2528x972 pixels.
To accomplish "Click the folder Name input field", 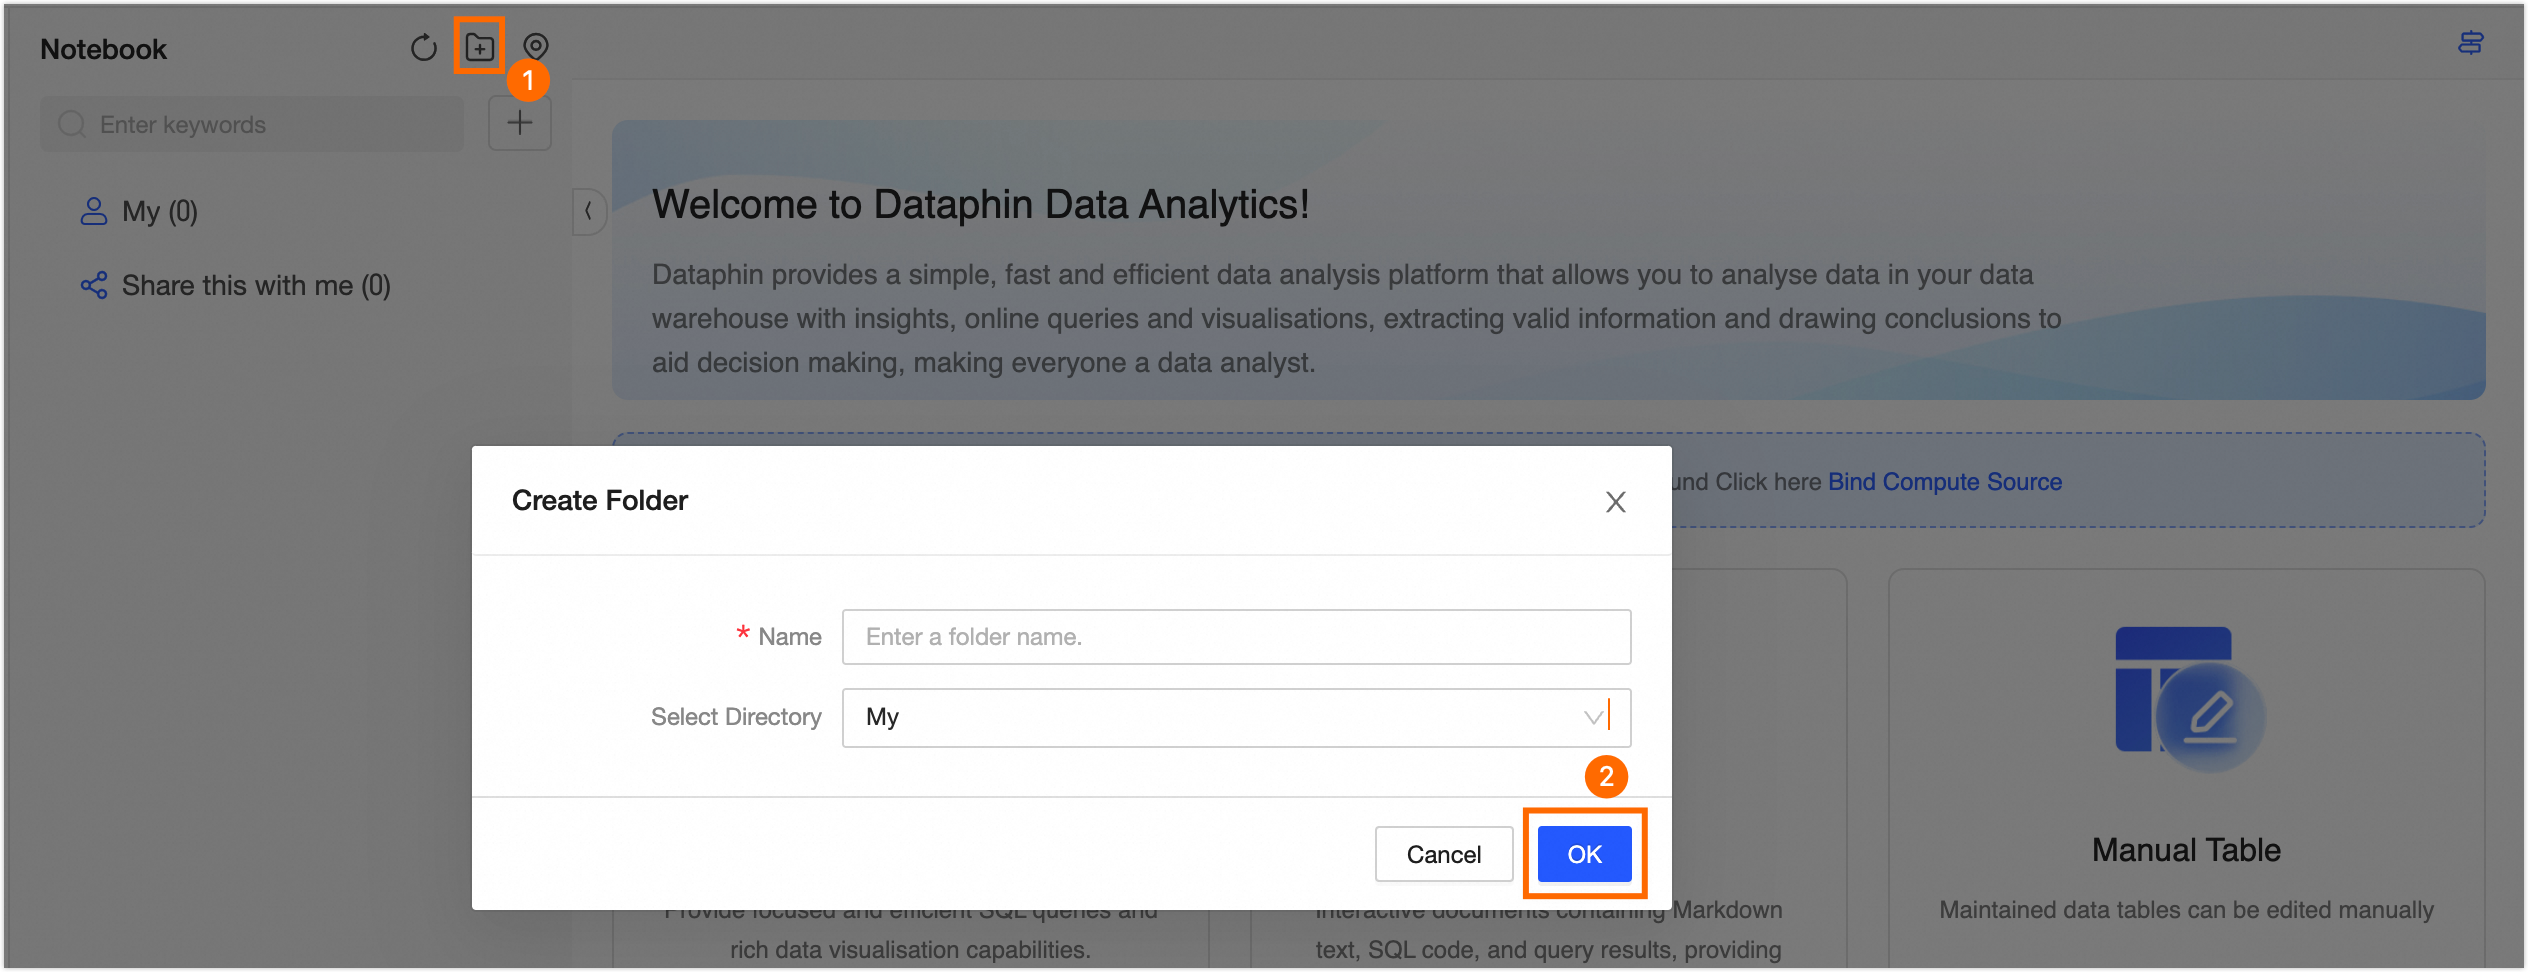I will (x=1237, y=637).
